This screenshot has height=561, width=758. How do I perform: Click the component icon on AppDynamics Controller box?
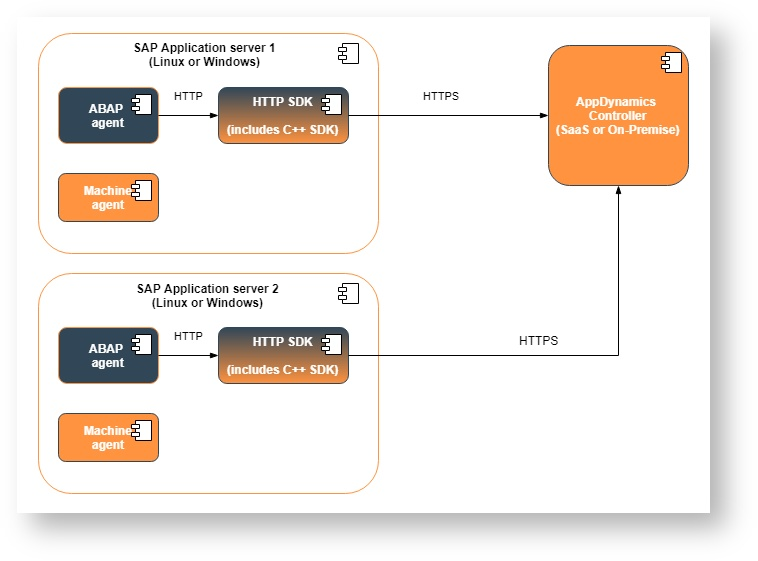coord(671,62)
